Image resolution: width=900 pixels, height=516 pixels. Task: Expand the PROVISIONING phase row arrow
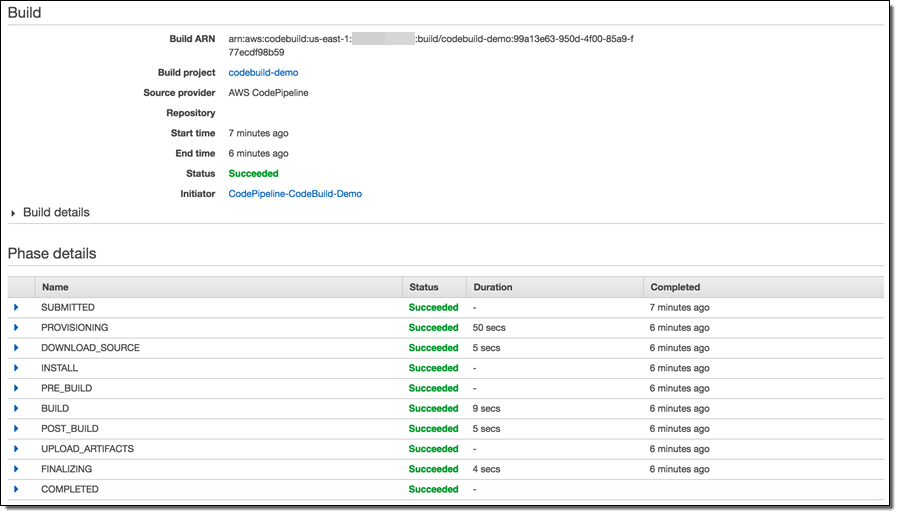click(16, 327)
